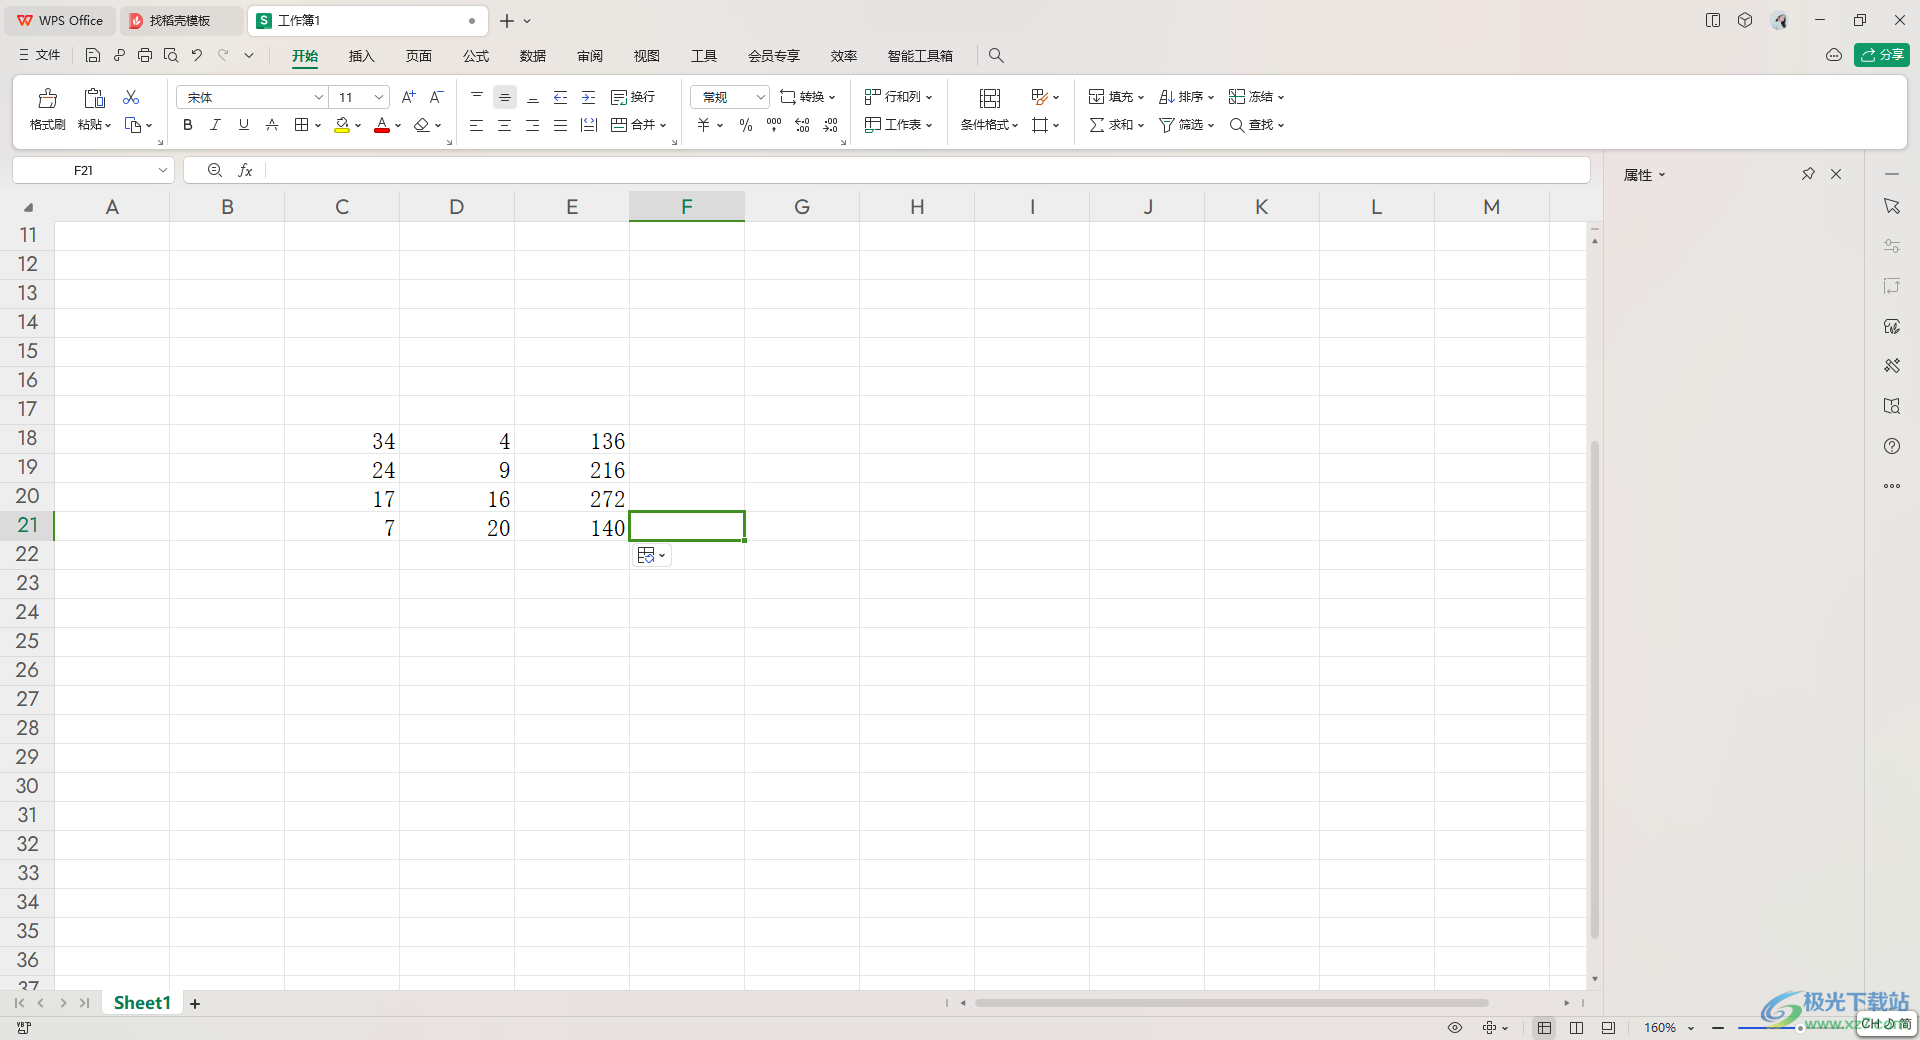Select the Sheet1 worksheet tab
Viewport: 1920px width, 1040px height.
[142, 1003]
